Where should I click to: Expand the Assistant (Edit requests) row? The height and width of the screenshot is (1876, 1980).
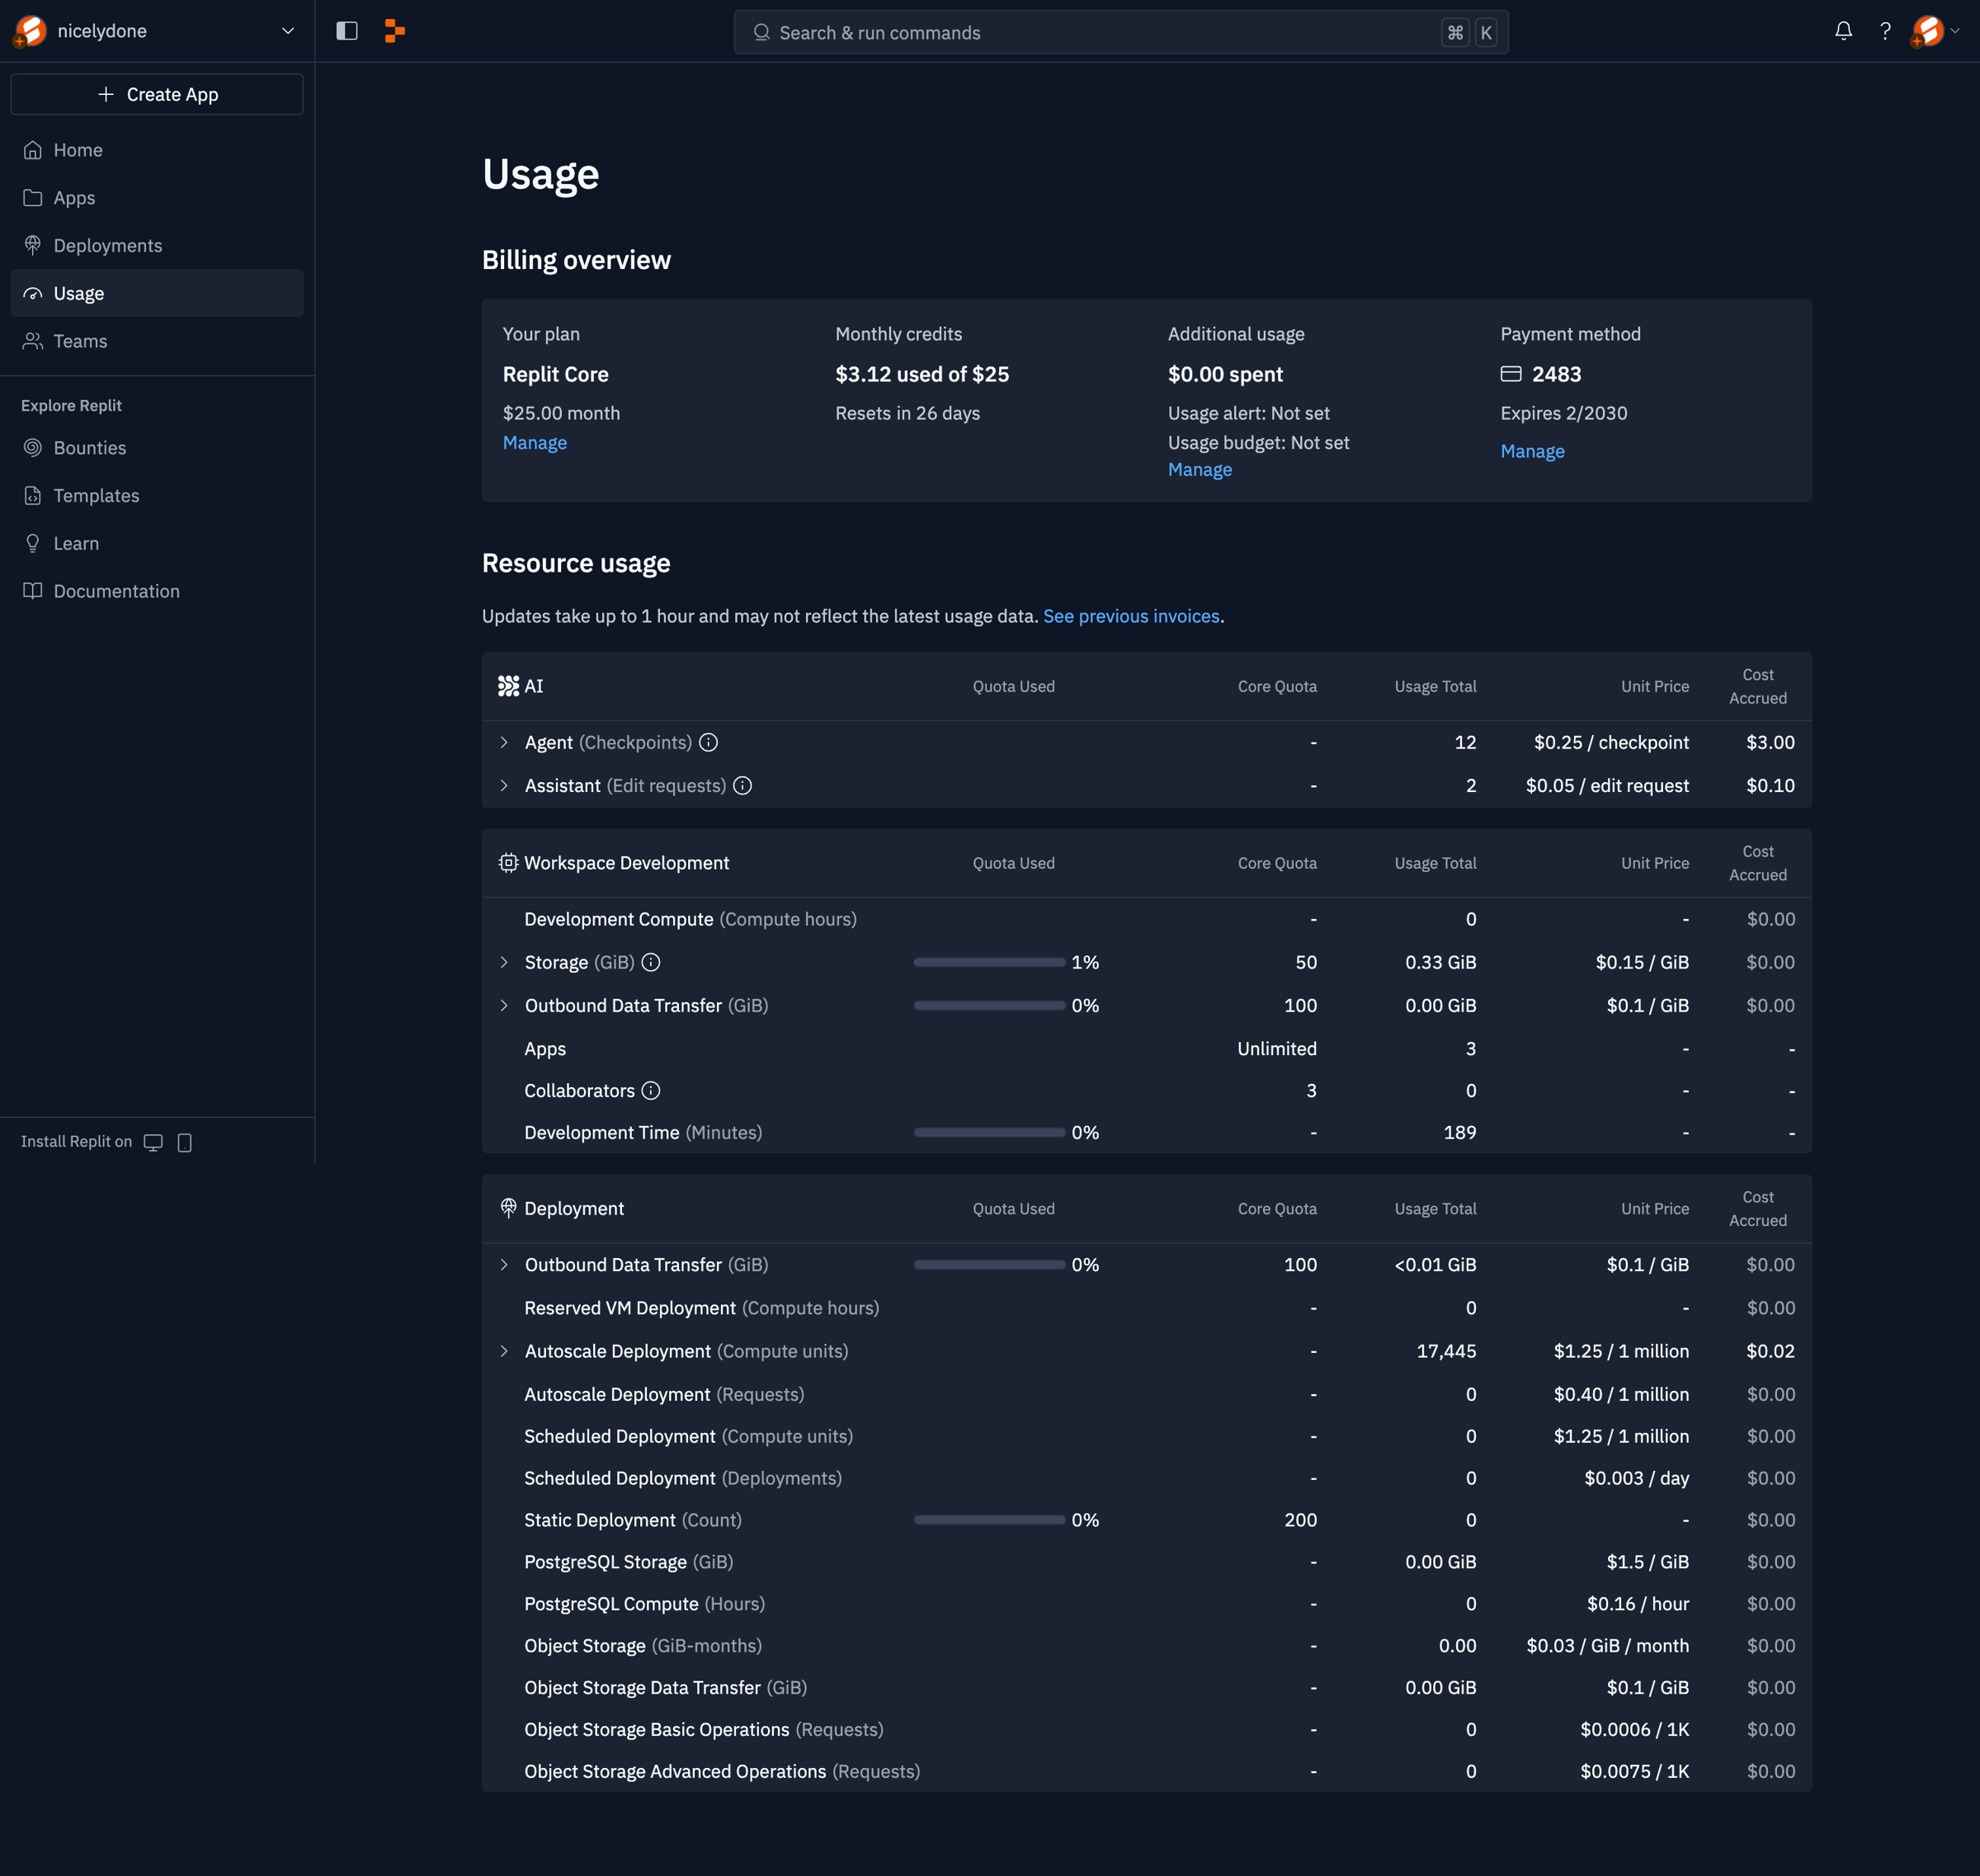pyautogui.click(x=504, y=786)
